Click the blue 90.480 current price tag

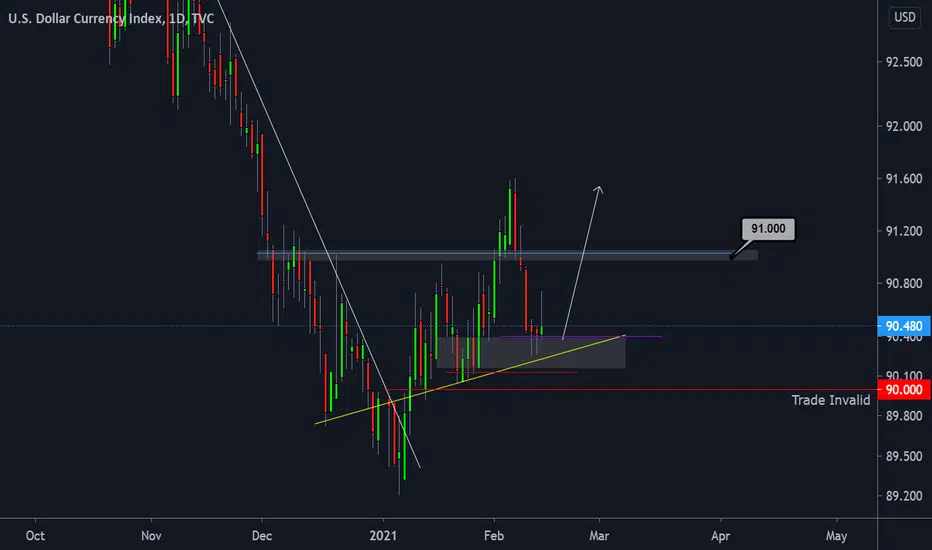903,326
